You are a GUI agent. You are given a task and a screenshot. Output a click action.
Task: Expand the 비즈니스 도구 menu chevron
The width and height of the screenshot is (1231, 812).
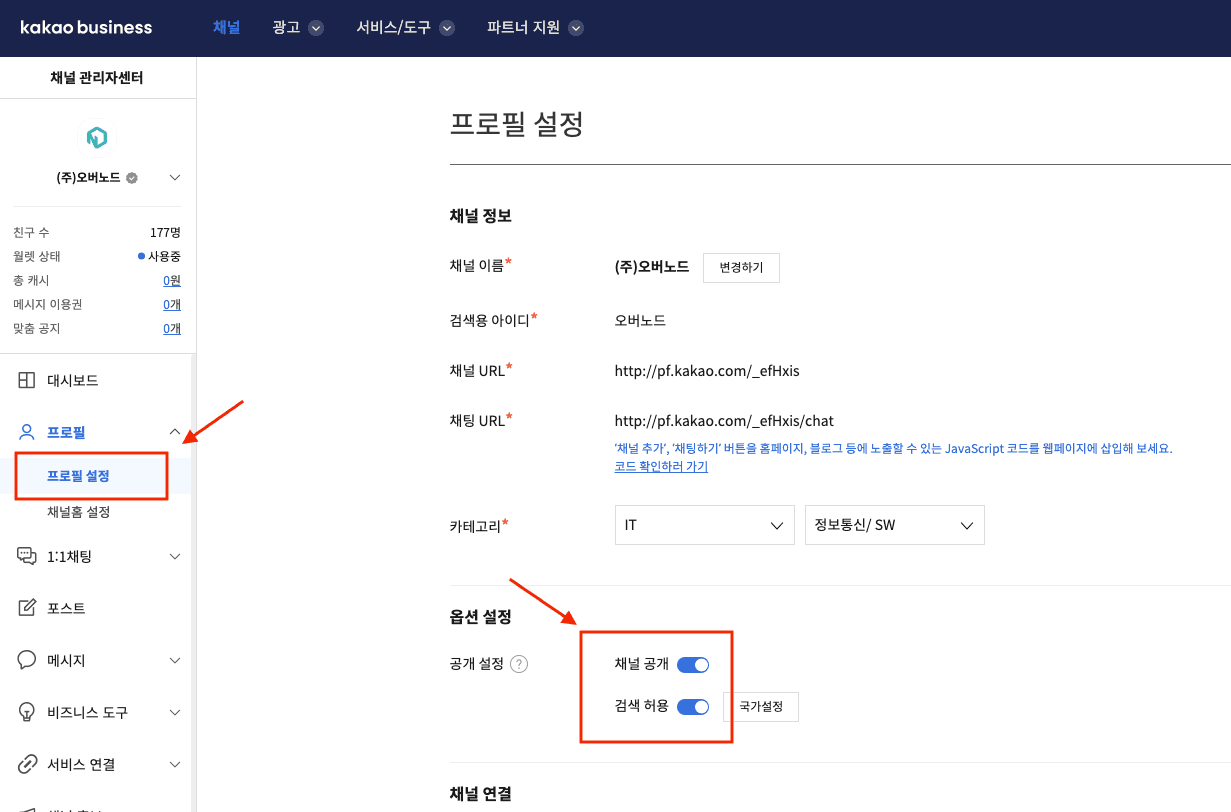click(175, 712)
